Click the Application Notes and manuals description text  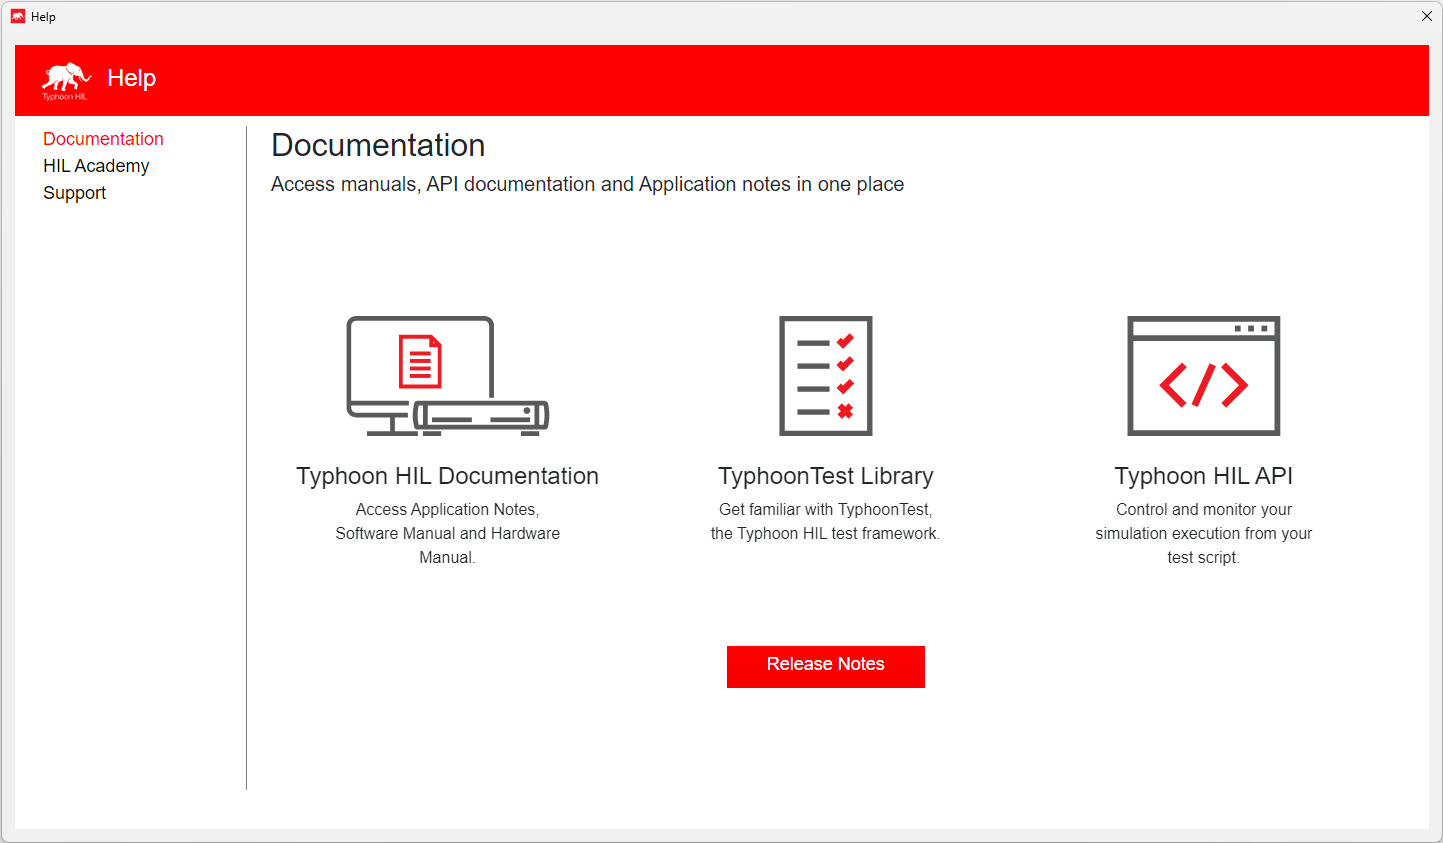pyautogui.click(x=447, y=533)
